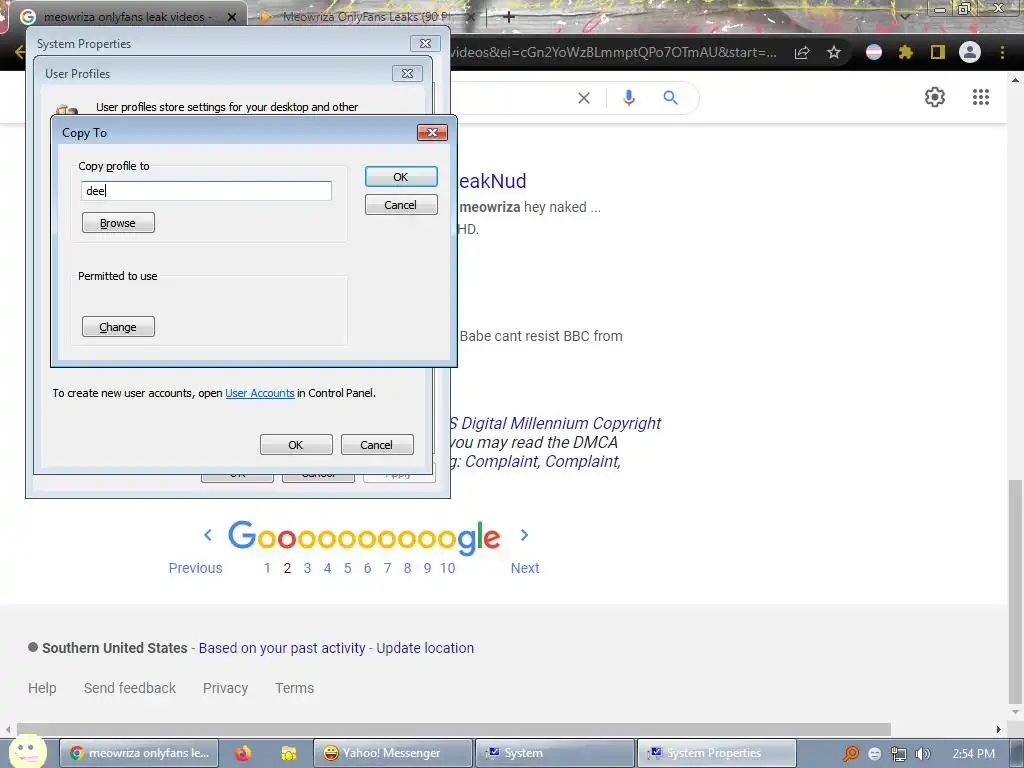Open the Chrome tab search dropdown arrow
Viewport: 1024px width, 768px height.
pyautogui.click(x=904, y=17)
